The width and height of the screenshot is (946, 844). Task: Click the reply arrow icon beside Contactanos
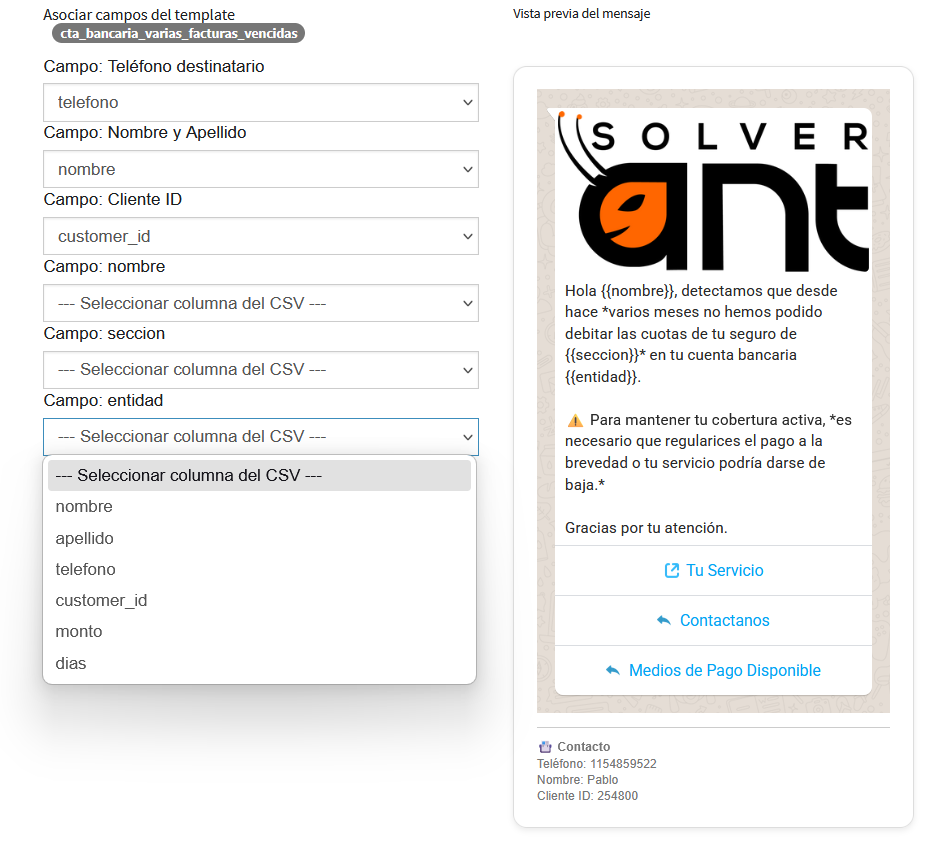(664, 620)
